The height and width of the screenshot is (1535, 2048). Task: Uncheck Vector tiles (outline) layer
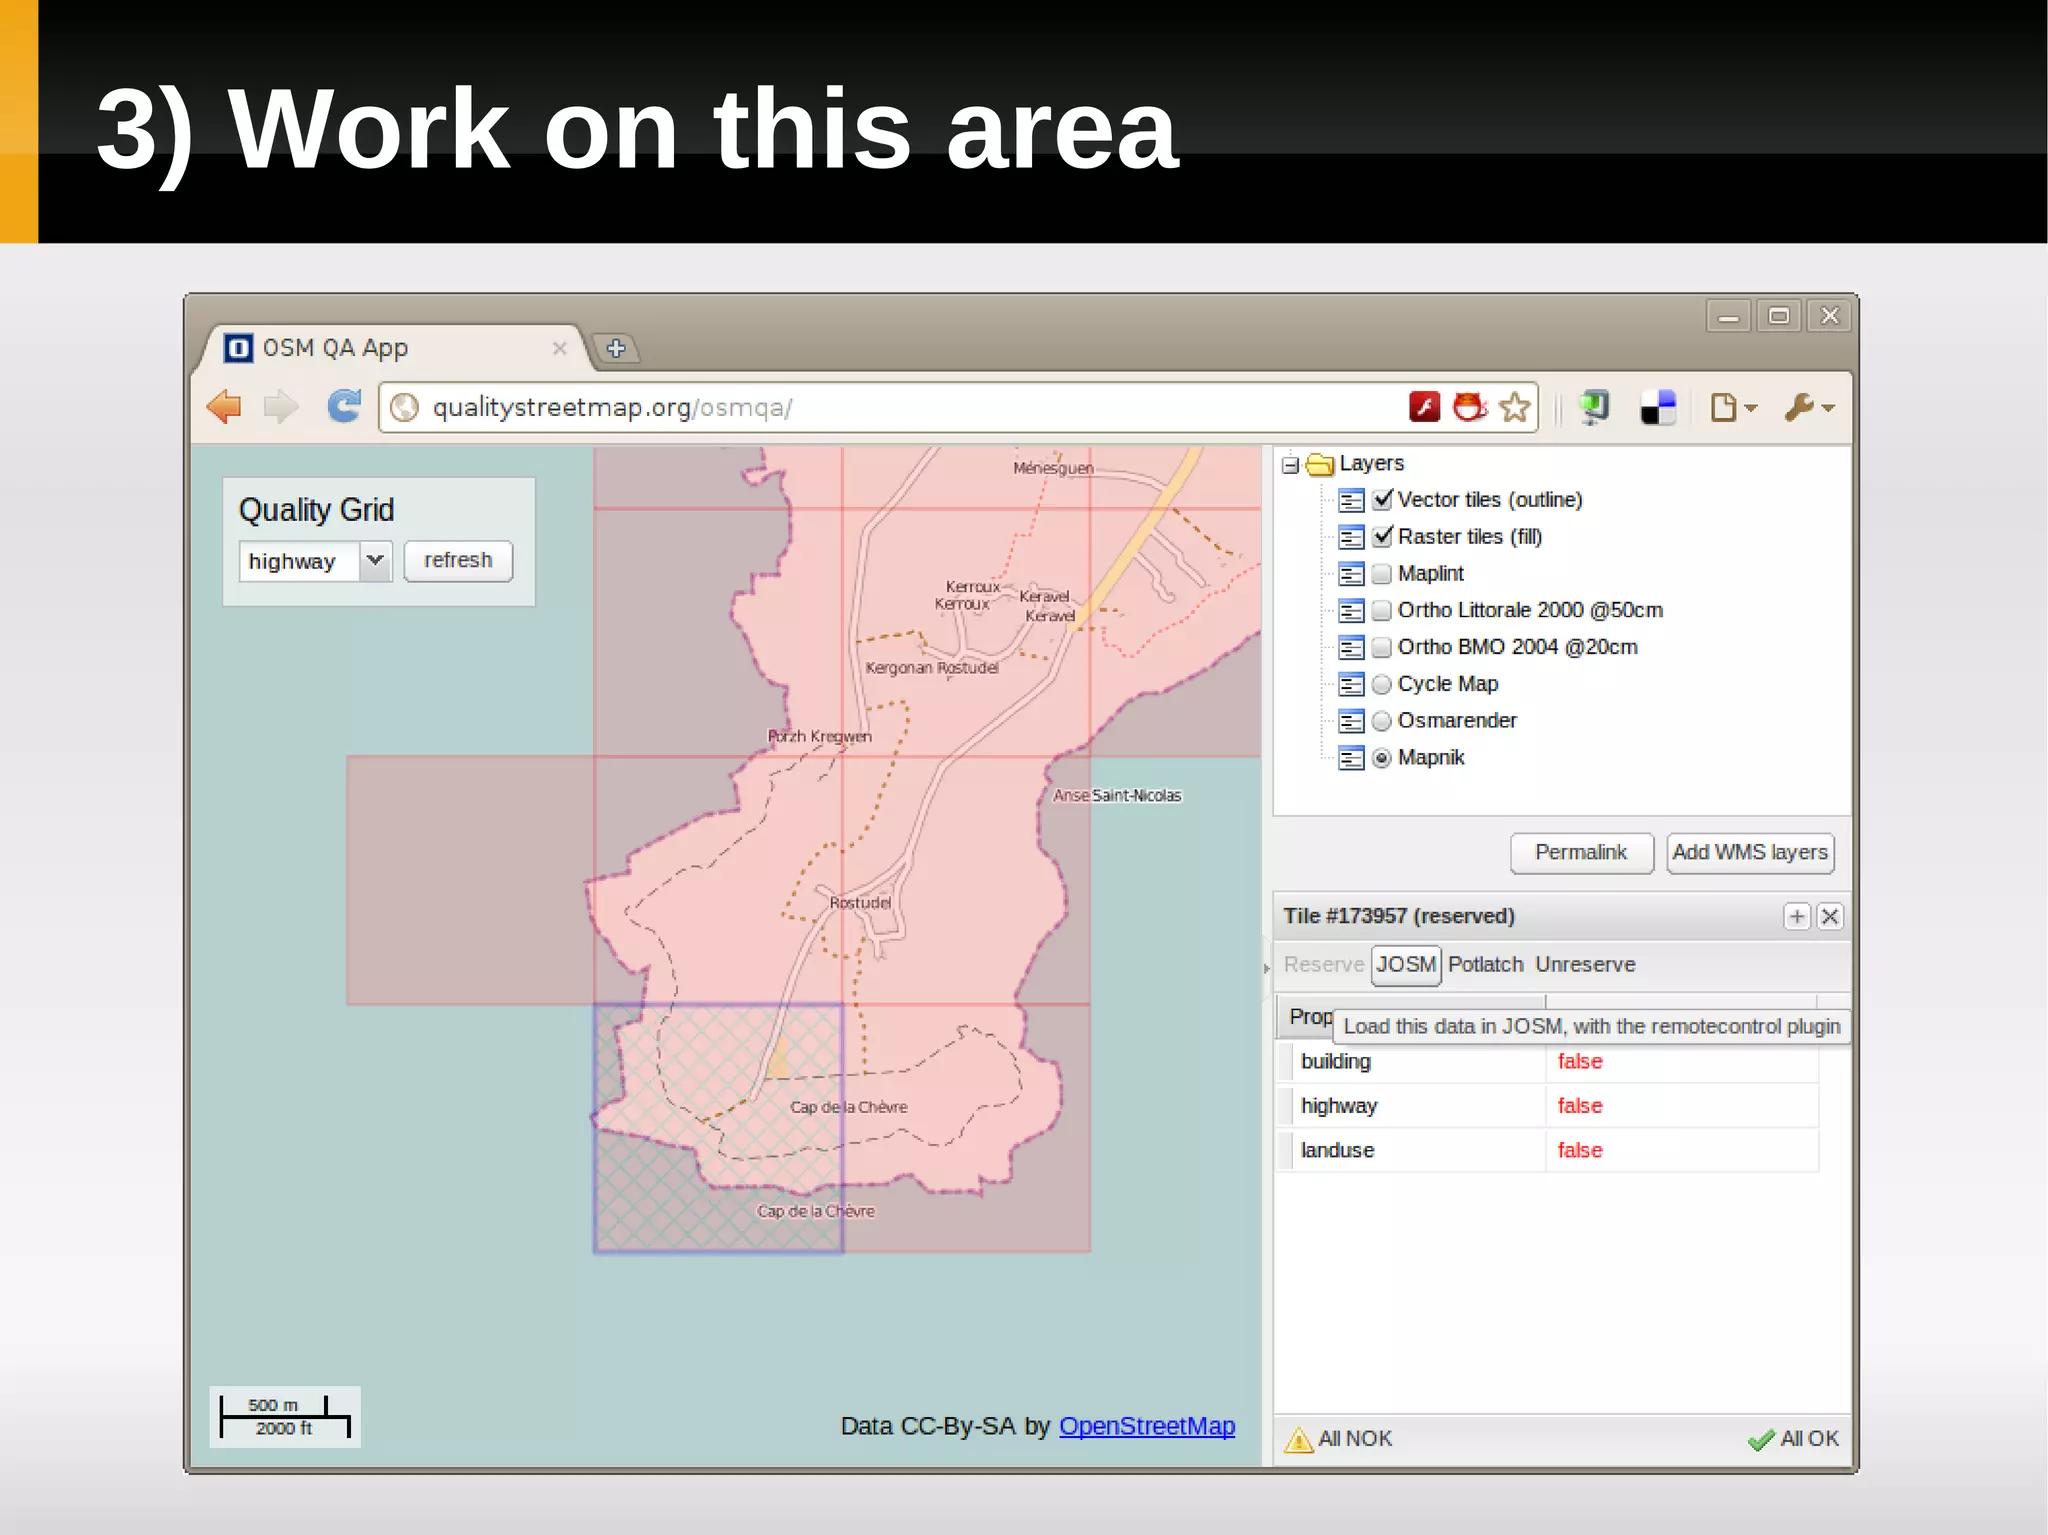(x=1382, y=499)
